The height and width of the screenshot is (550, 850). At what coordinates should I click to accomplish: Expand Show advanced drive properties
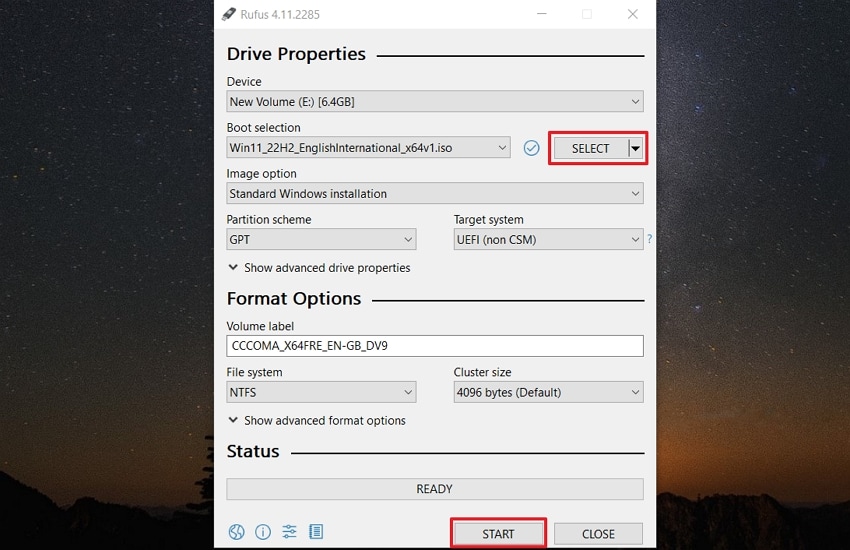pos(319,268)
